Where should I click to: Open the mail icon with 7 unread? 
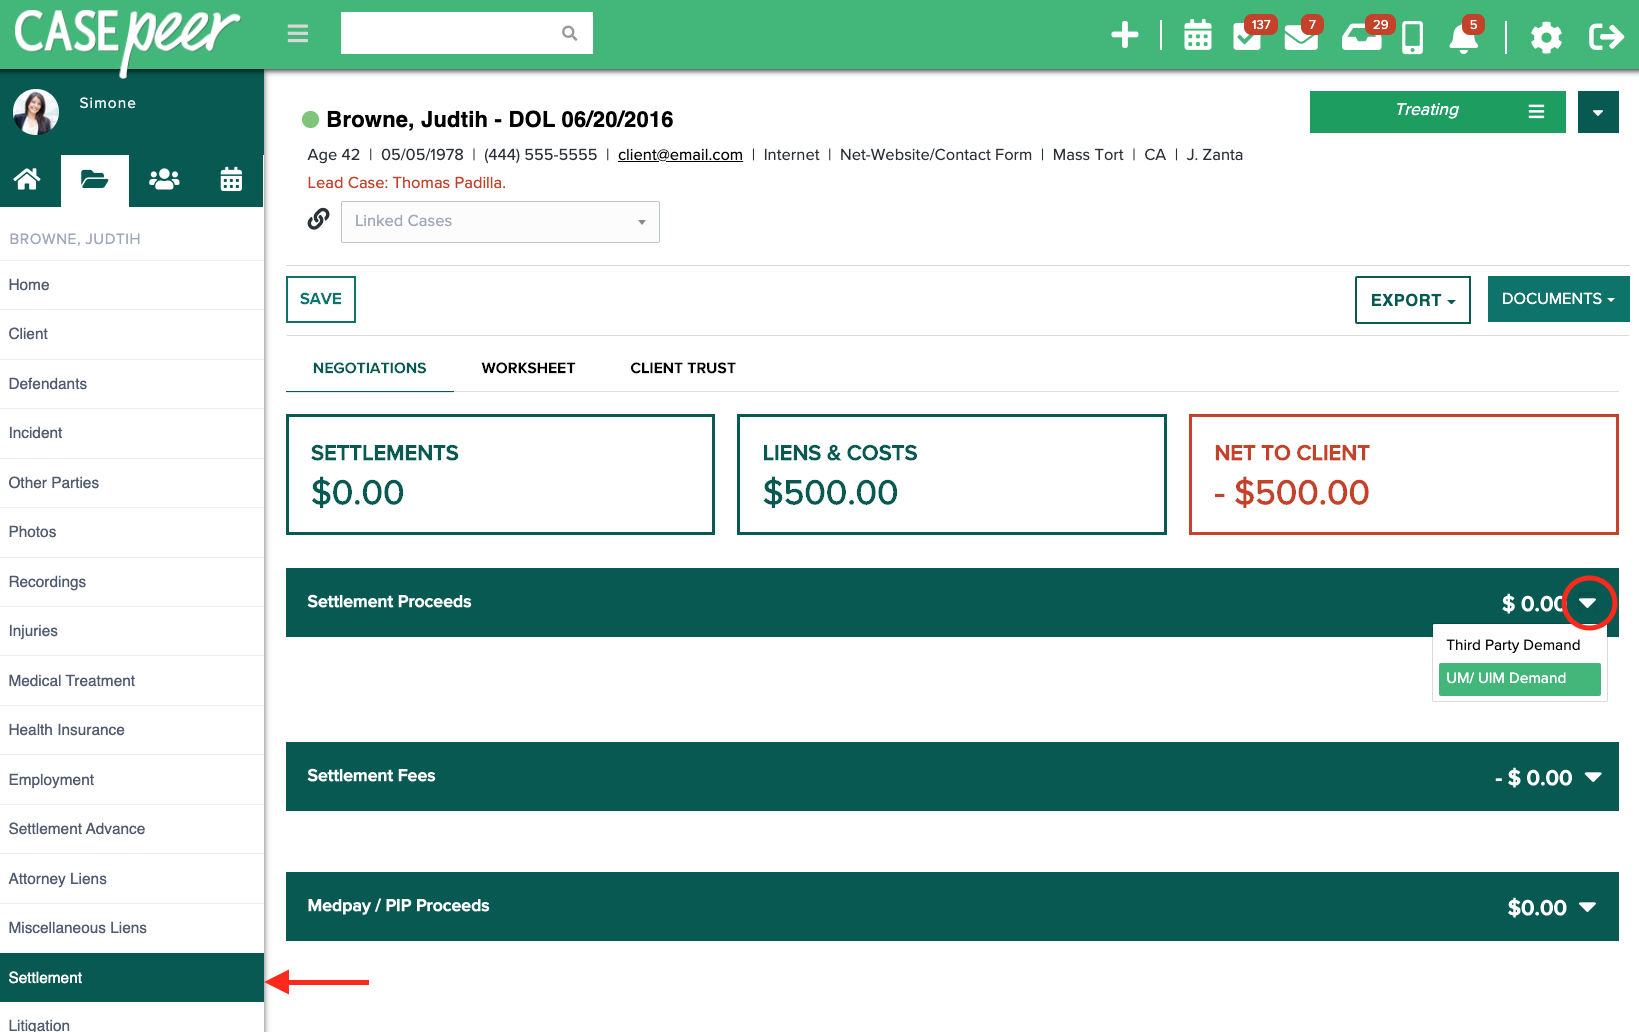pos(1301,38)
